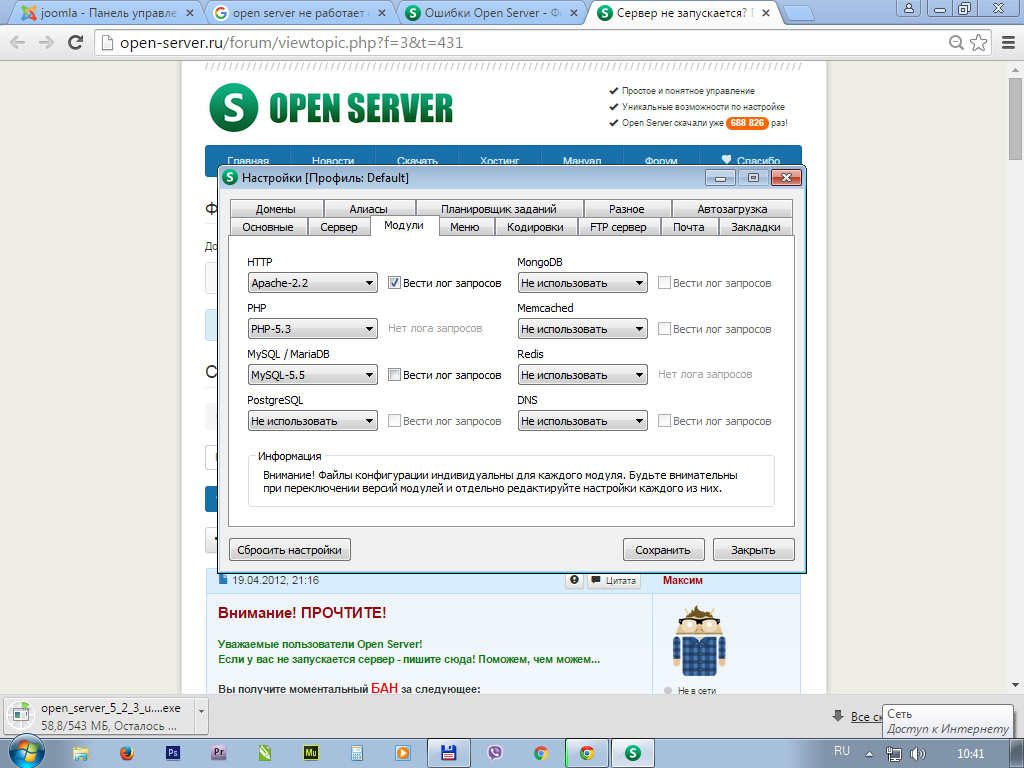Click the Open Server taskbar icon
The height and width of the screenshot is (768, 1024).
click(x=632, y=752)
